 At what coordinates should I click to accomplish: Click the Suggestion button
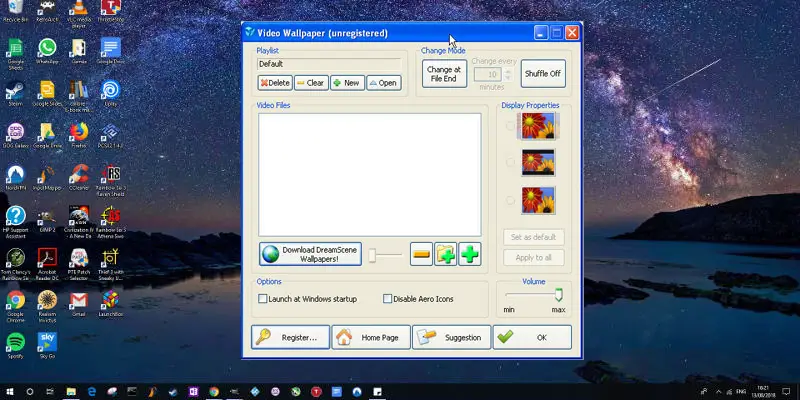click(x=452, y=337)
